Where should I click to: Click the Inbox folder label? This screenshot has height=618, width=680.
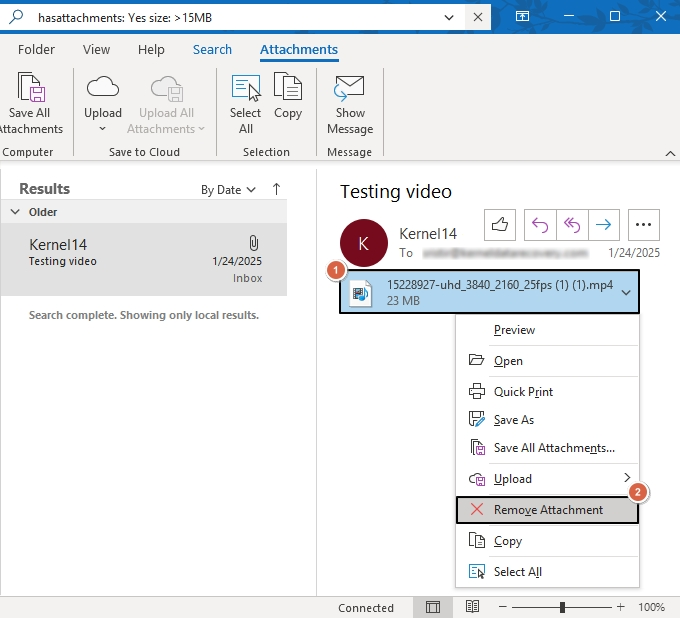pos(247,278)
